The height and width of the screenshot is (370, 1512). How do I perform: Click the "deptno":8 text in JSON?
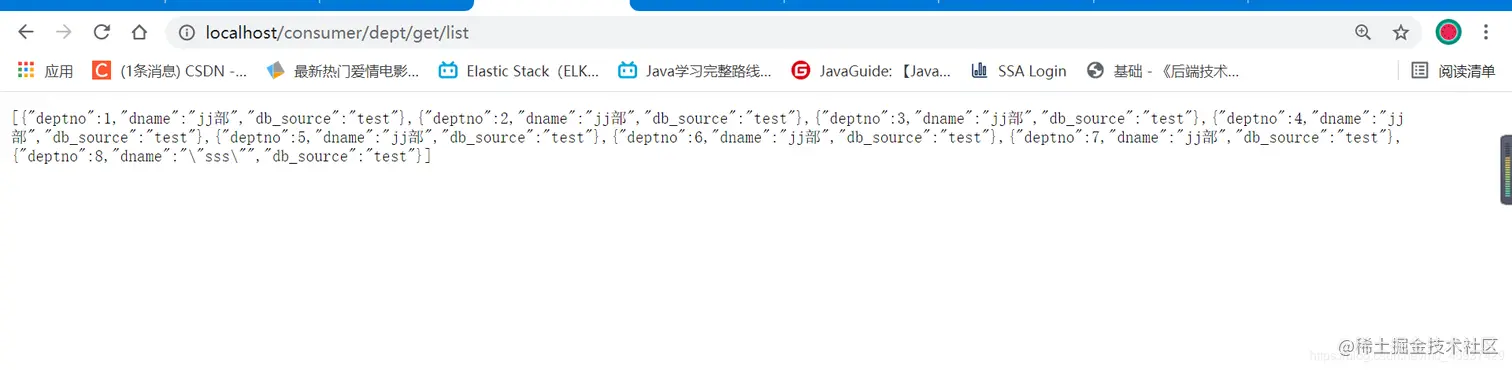[62, 157]
